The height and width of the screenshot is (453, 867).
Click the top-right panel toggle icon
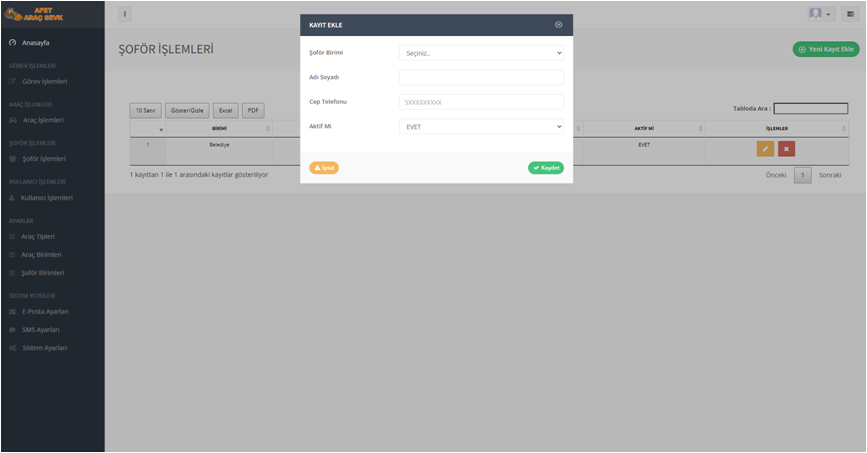[x=850, y=14]
